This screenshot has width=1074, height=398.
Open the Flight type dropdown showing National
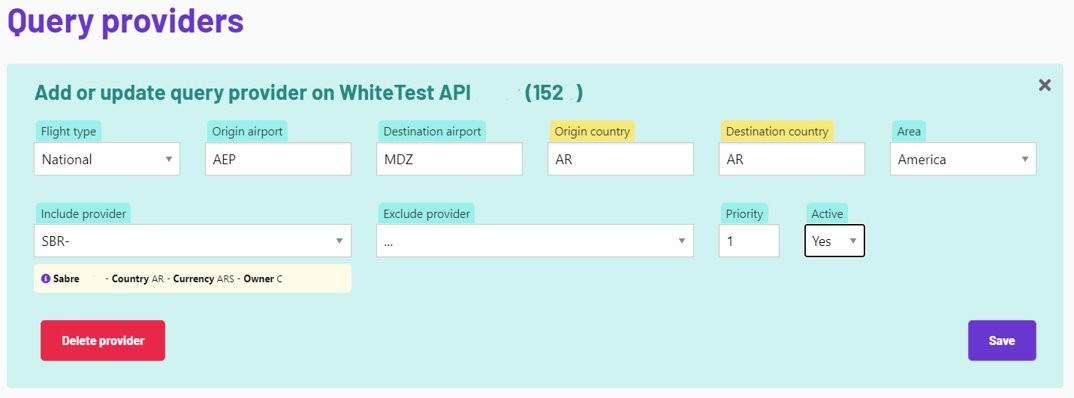tap(107, 159)
